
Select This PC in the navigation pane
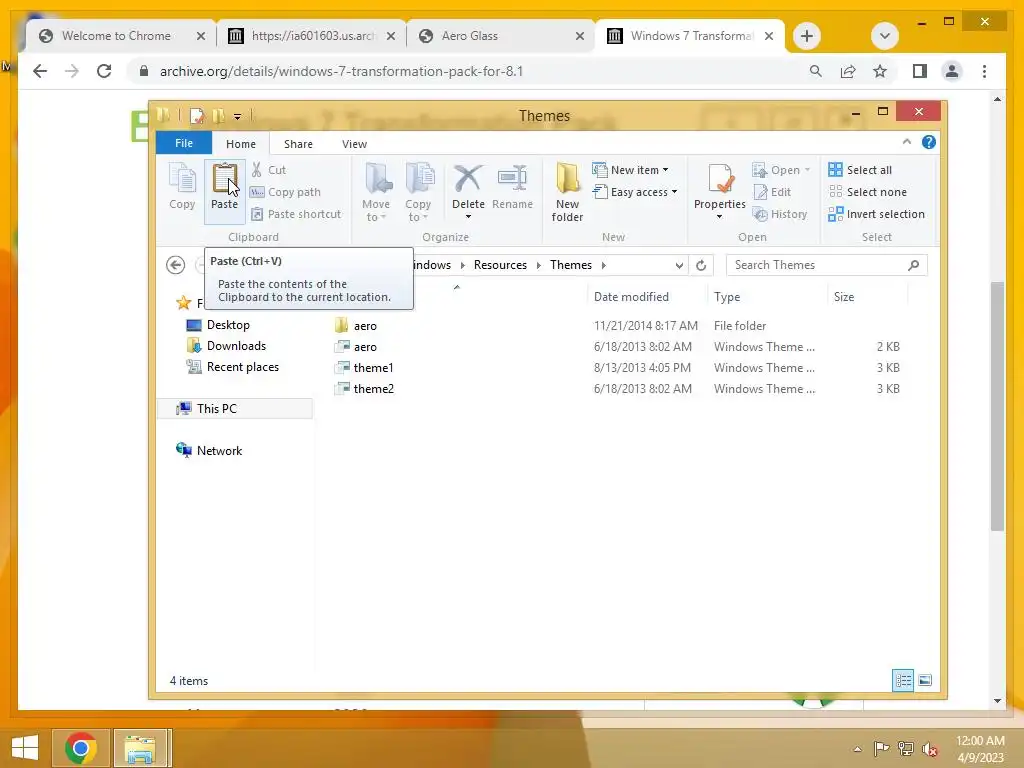click(x=217, y=408)
